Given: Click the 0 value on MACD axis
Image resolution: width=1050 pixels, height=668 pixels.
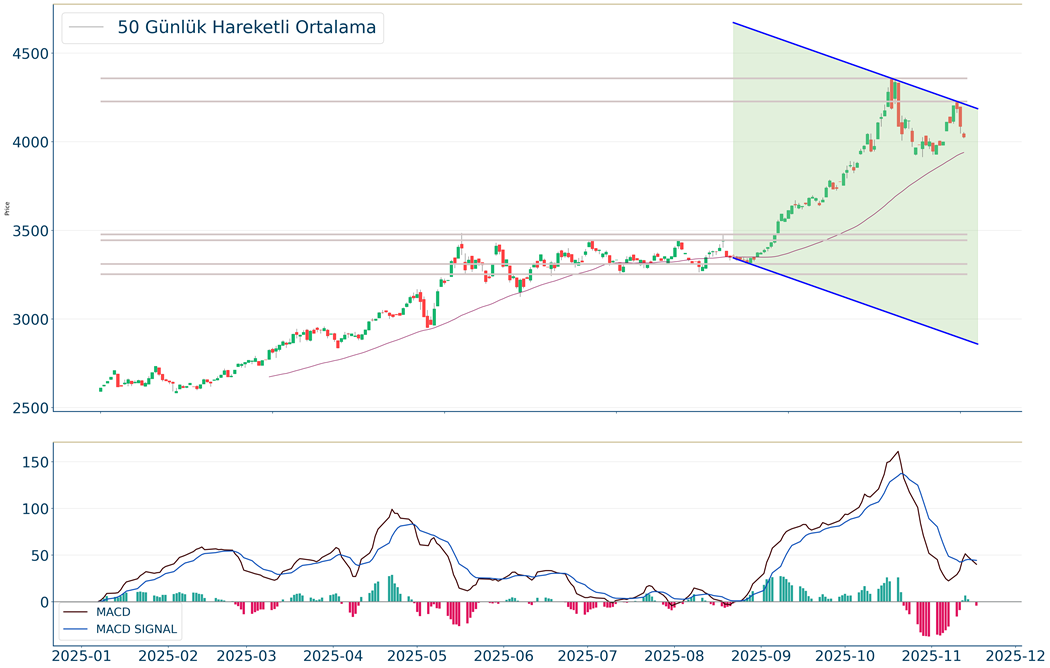Looking at the screenshot, I should click(41, 602).
